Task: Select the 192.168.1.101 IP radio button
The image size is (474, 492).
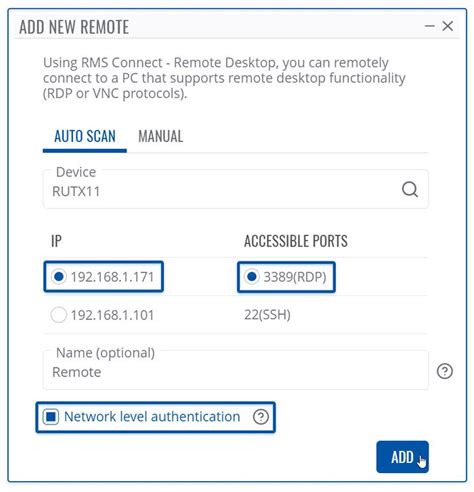Action: (59, 315)
